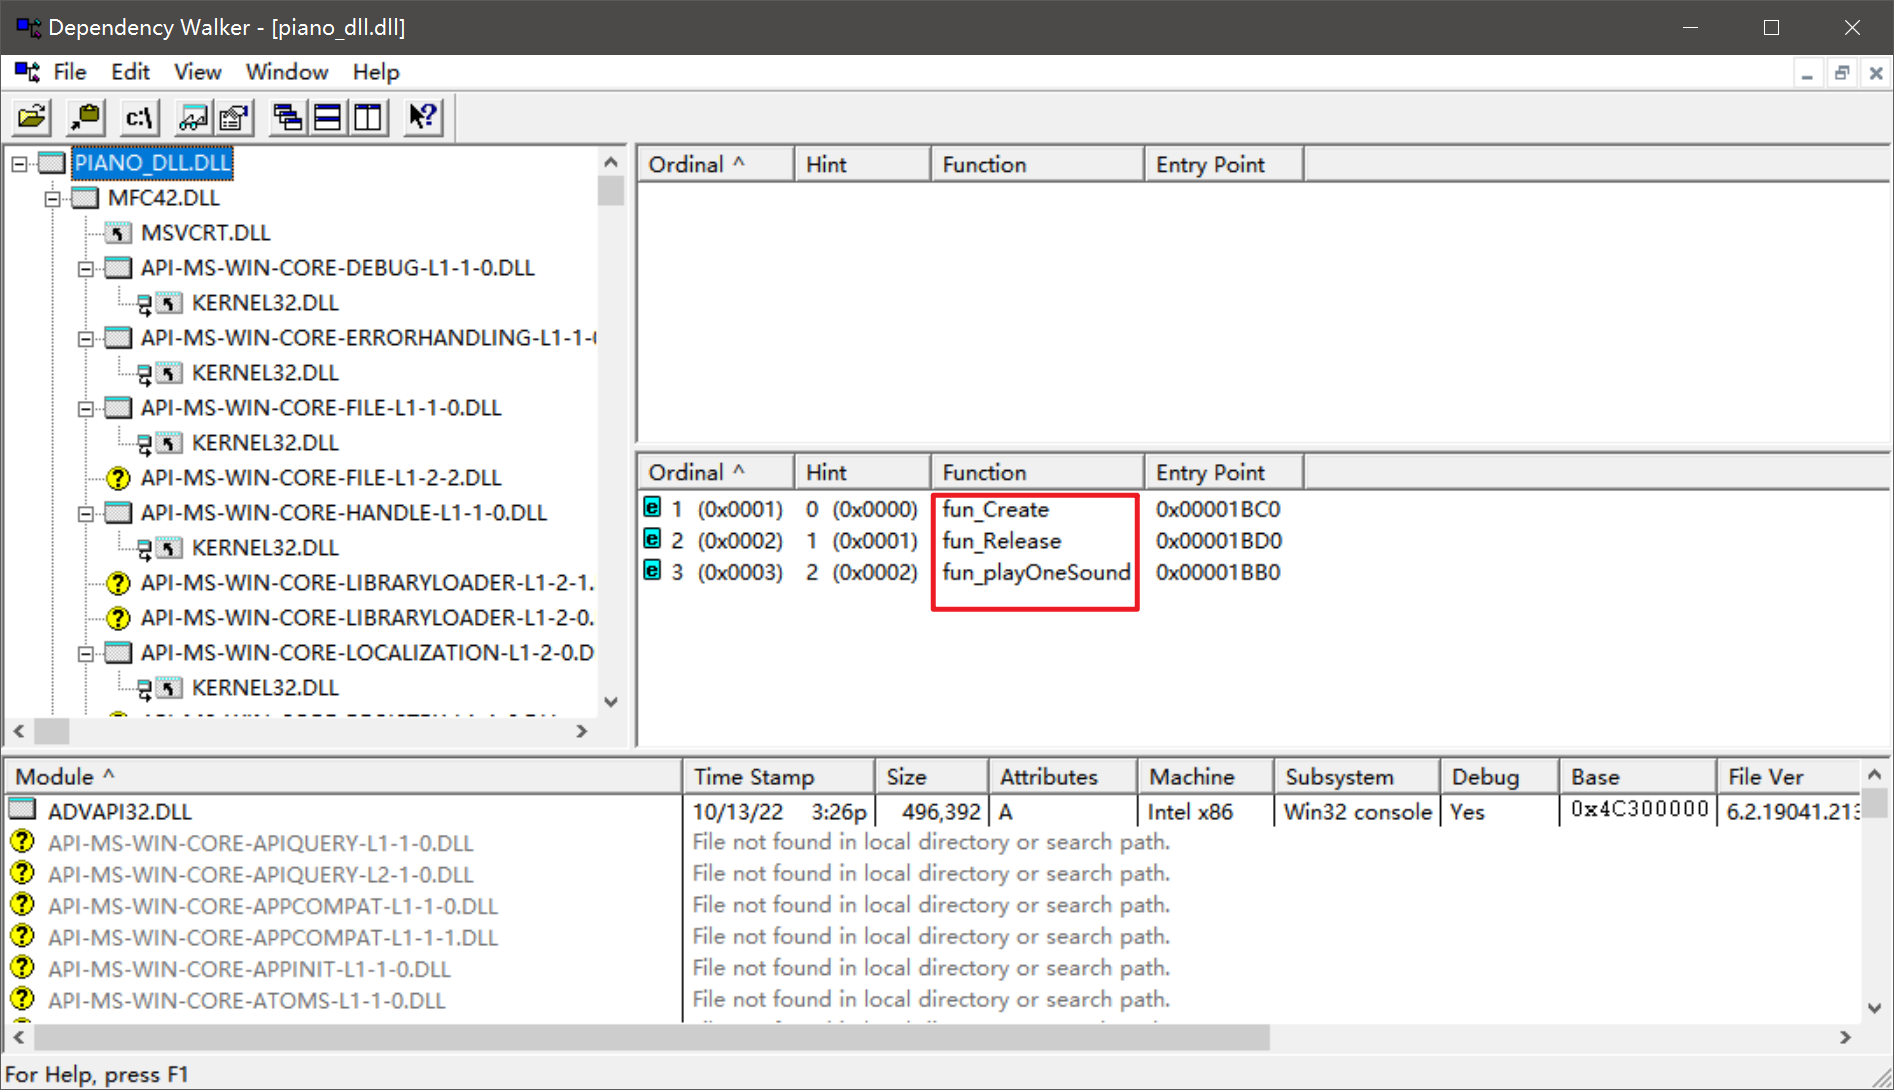The width and height of the screenshot is (1894, 1090).
Task: Sort module list by Subsystem column
Action: [1357, 777]
